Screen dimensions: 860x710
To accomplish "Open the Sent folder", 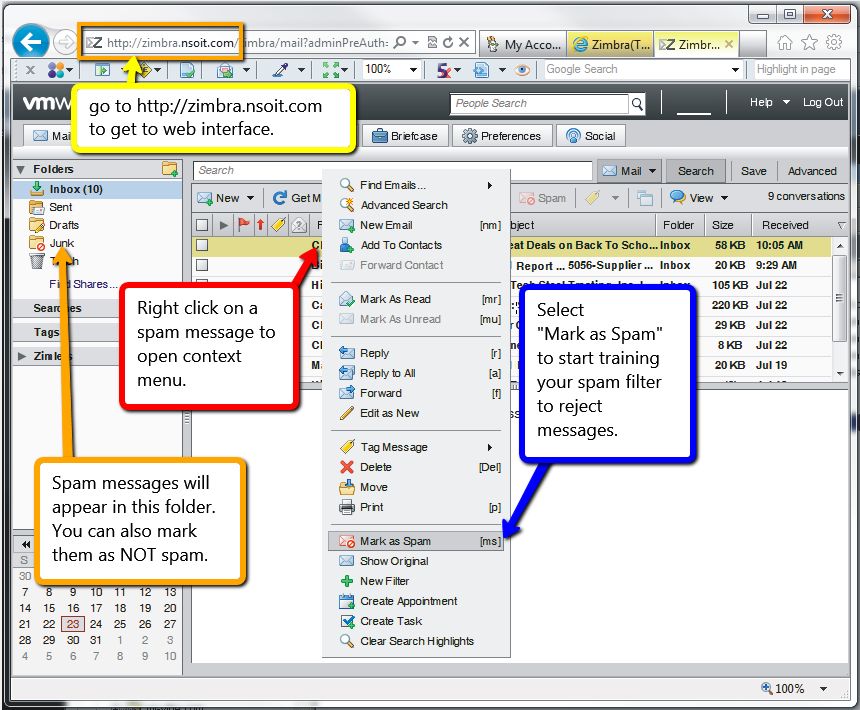I will (60, 207).
